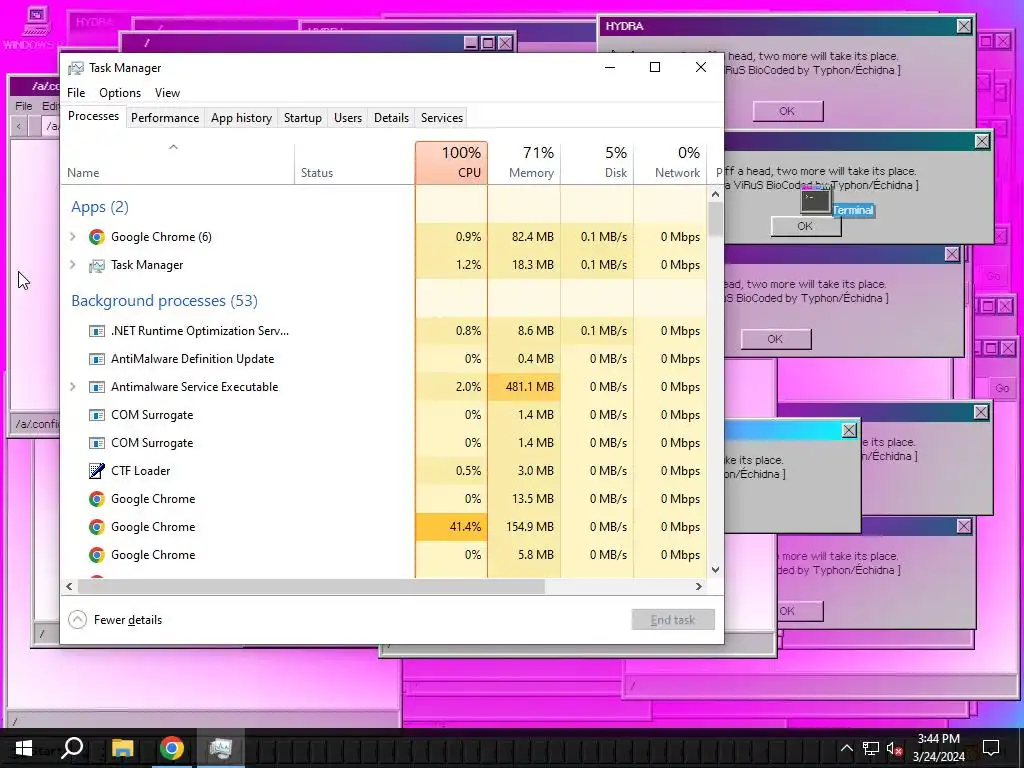
Task: Expand the Task Manager app row
Action: [72, 264]
